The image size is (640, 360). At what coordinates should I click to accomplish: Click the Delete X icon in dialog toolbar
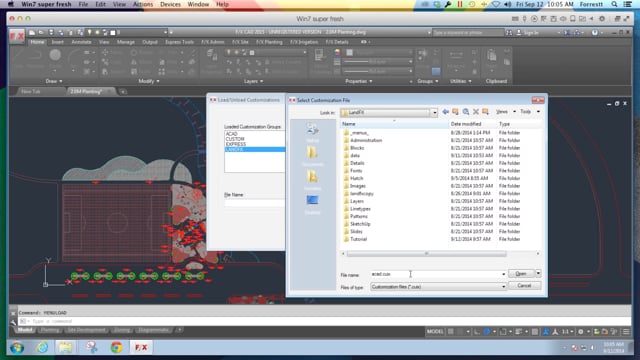point(476,112)
